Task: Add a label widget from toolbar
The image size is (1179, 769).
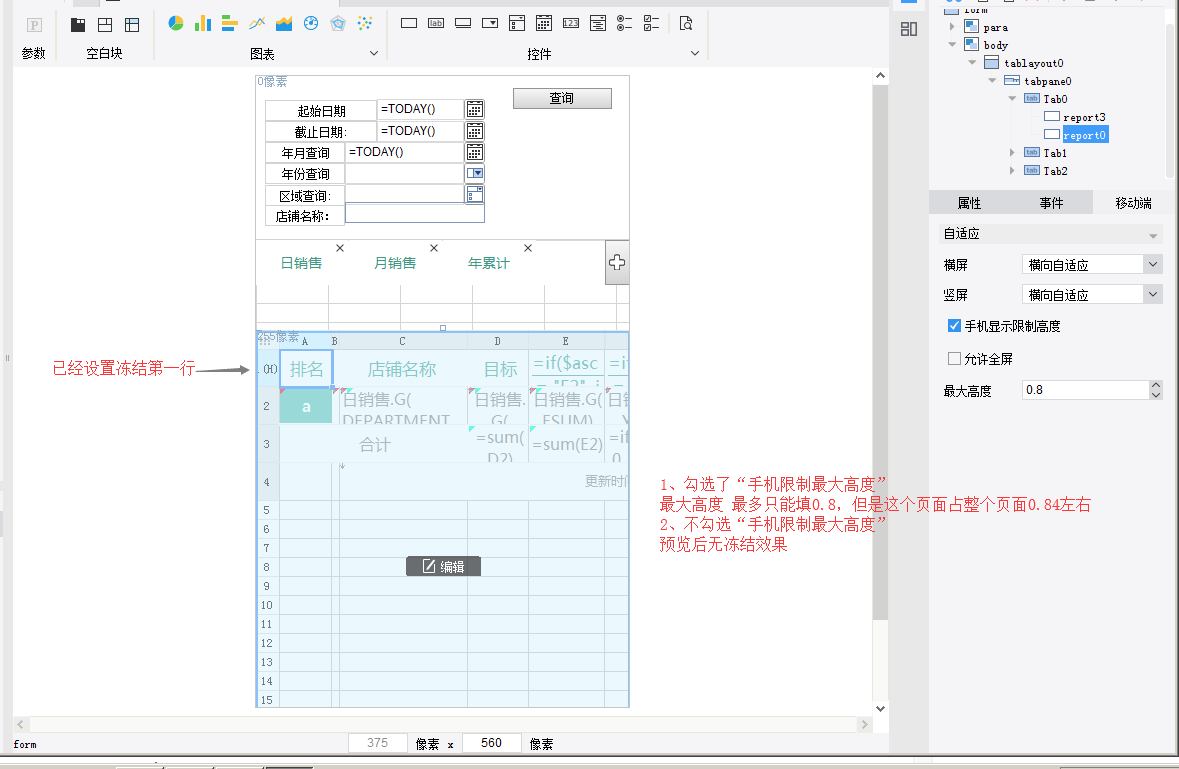Action: 436,23
